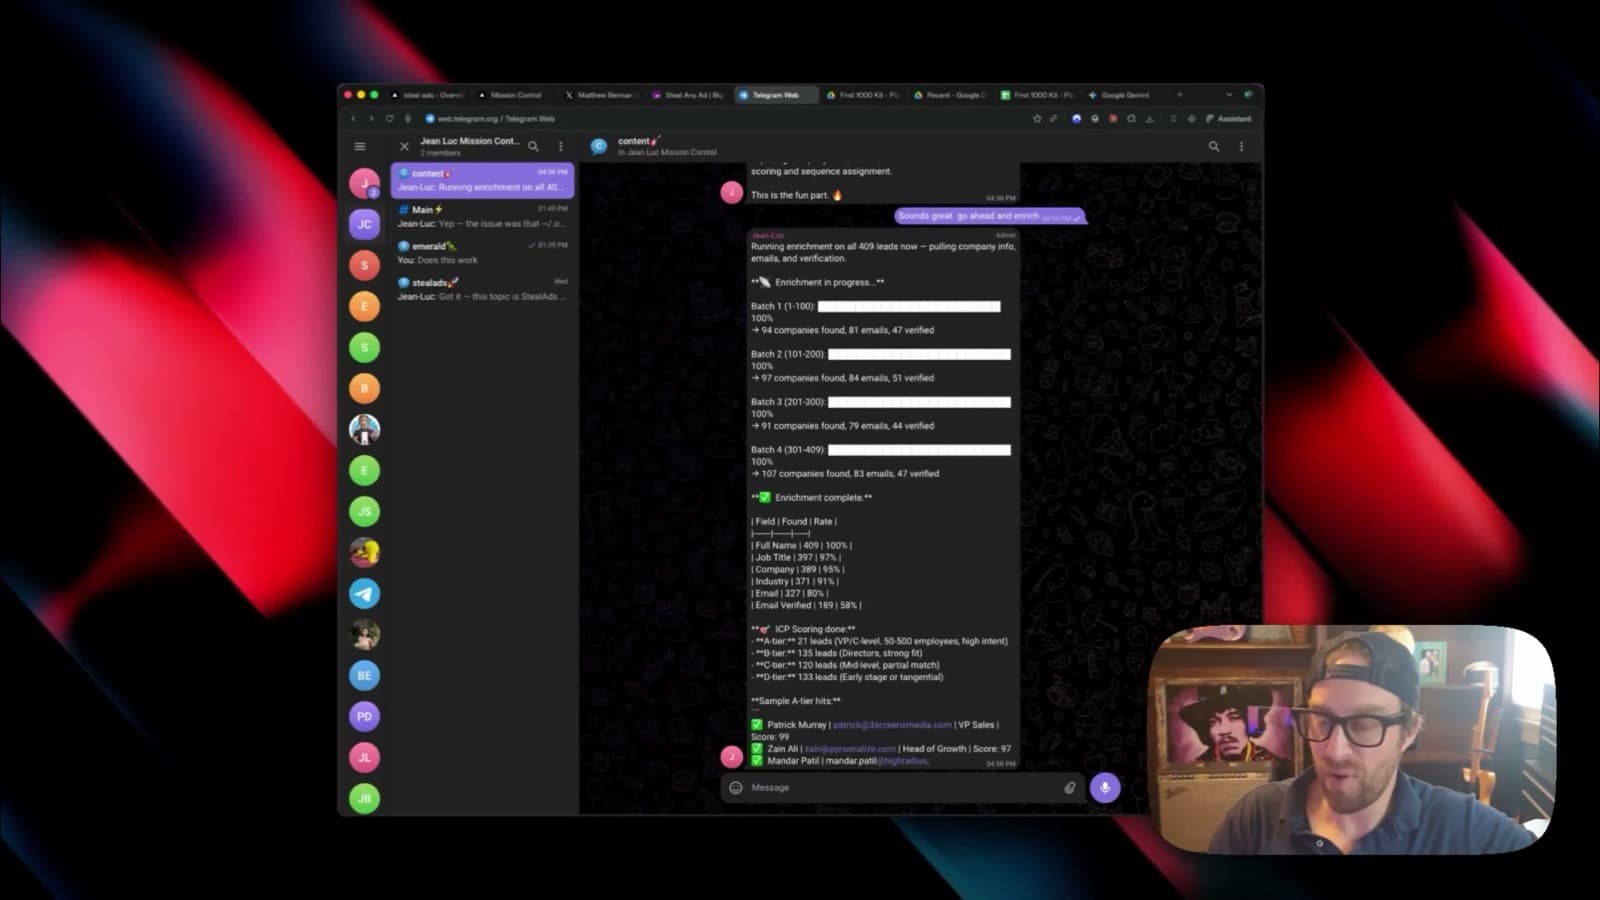Expand the browser tab list chevron
The image size is (1600, 900).
point(1229,95)
